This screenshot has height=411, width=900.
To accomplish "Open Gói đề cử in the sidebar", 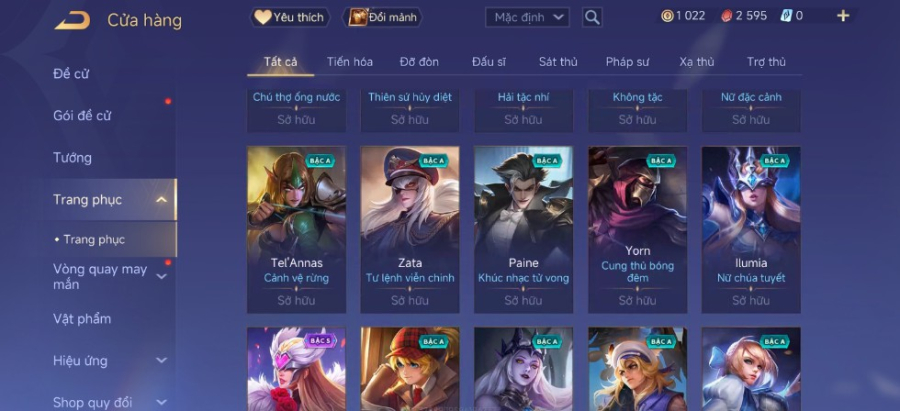I will click(82, 115).
